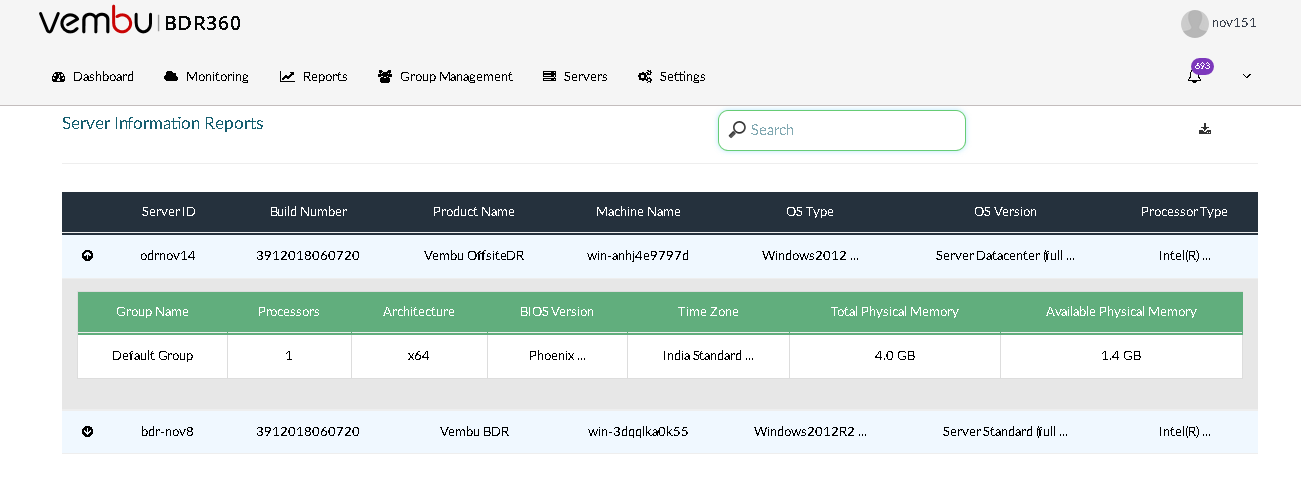Click the Servers rack icon
This screenshot has height=481, width=1301.
point(549,77)
